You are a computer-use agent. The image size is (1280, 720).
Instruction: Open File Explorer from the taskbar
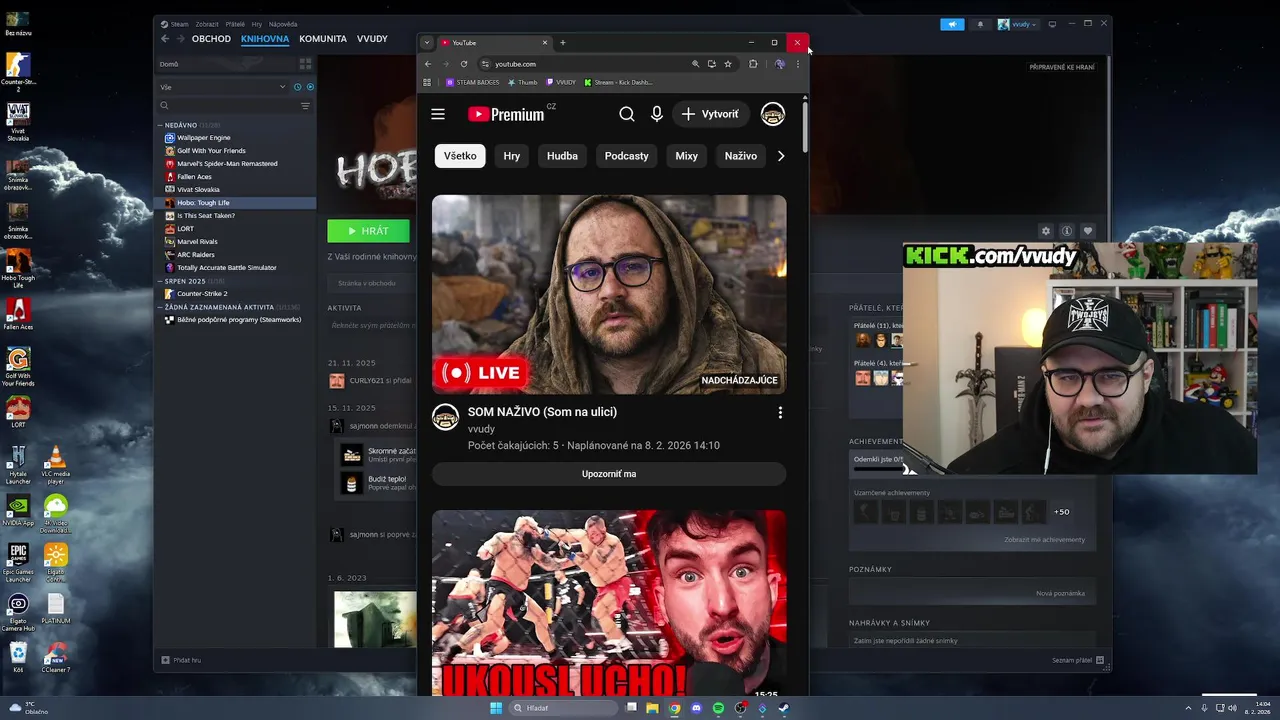[x=652, y=708]
